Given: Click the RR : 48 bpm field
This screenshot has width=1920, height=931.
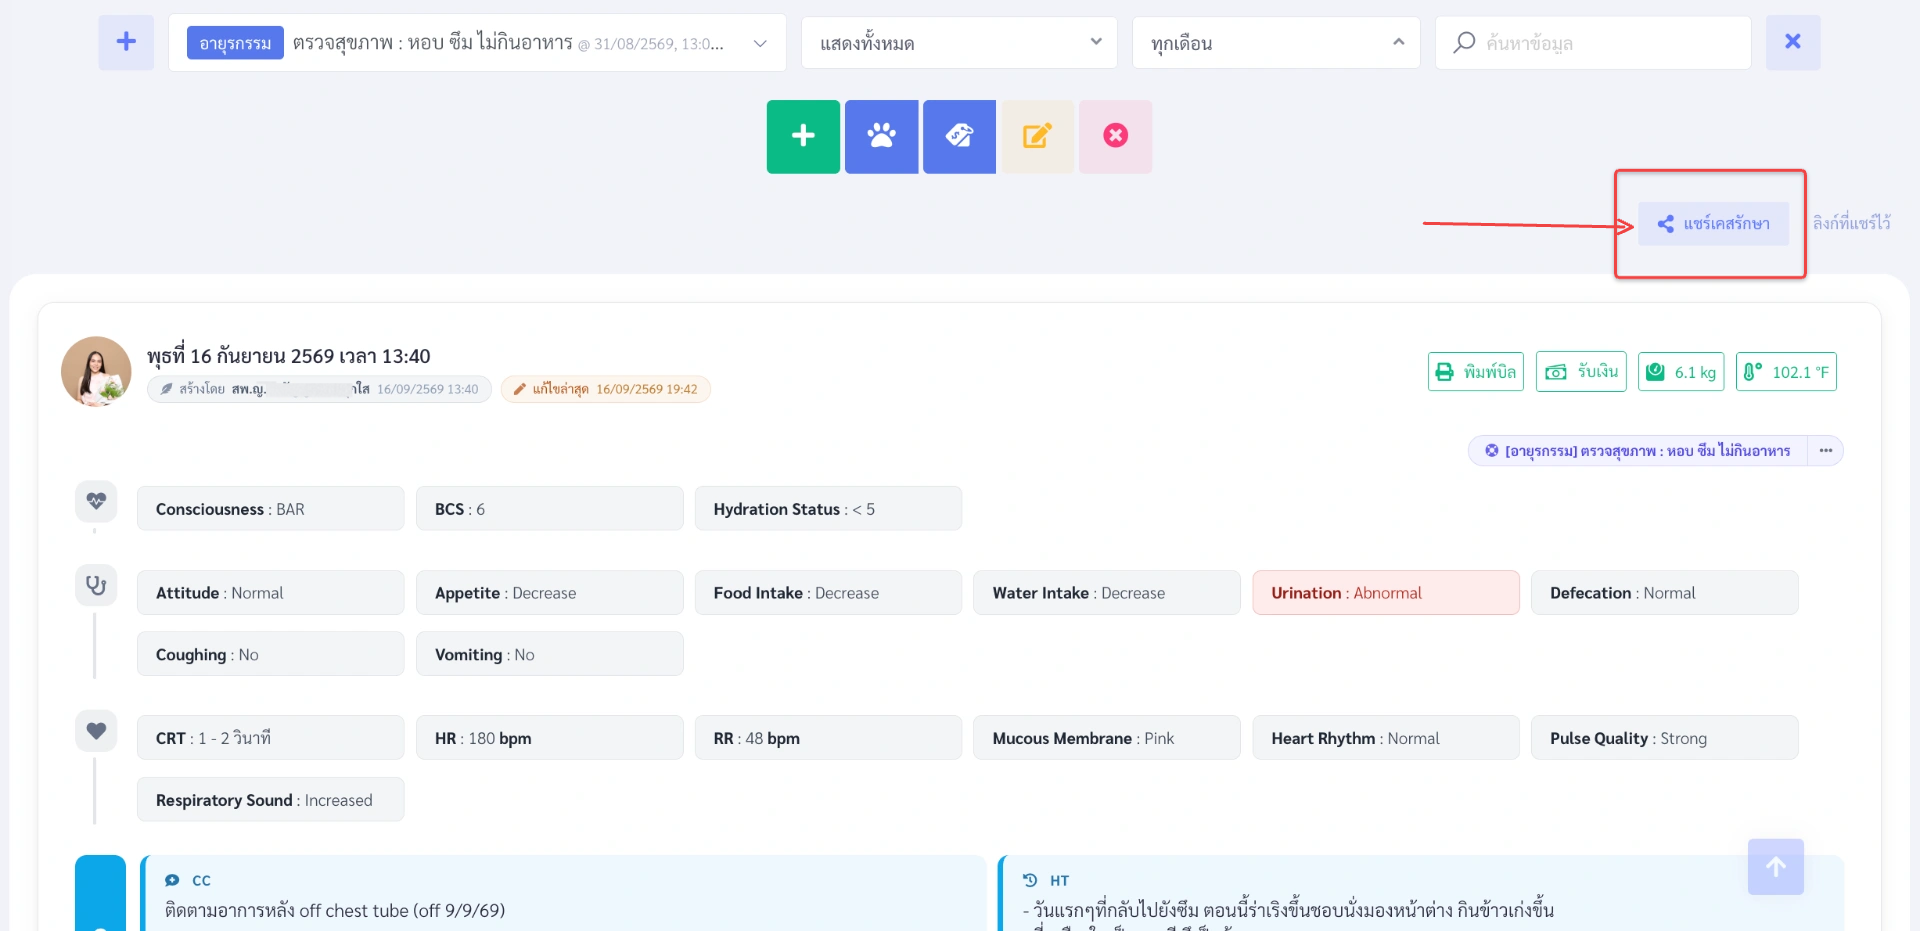Looking at the screenshot, I should pos(828,738).
